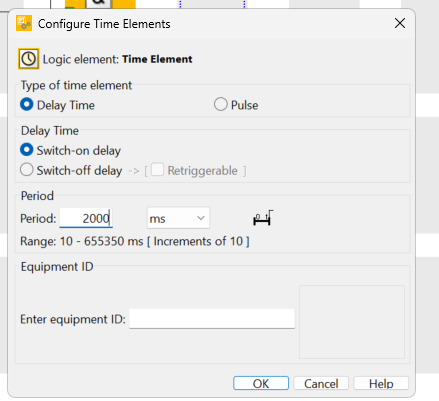The width and height of the screenshot is (439, 401).
Task: Choose the Switch-off delay option
Action: coord(27,170)
